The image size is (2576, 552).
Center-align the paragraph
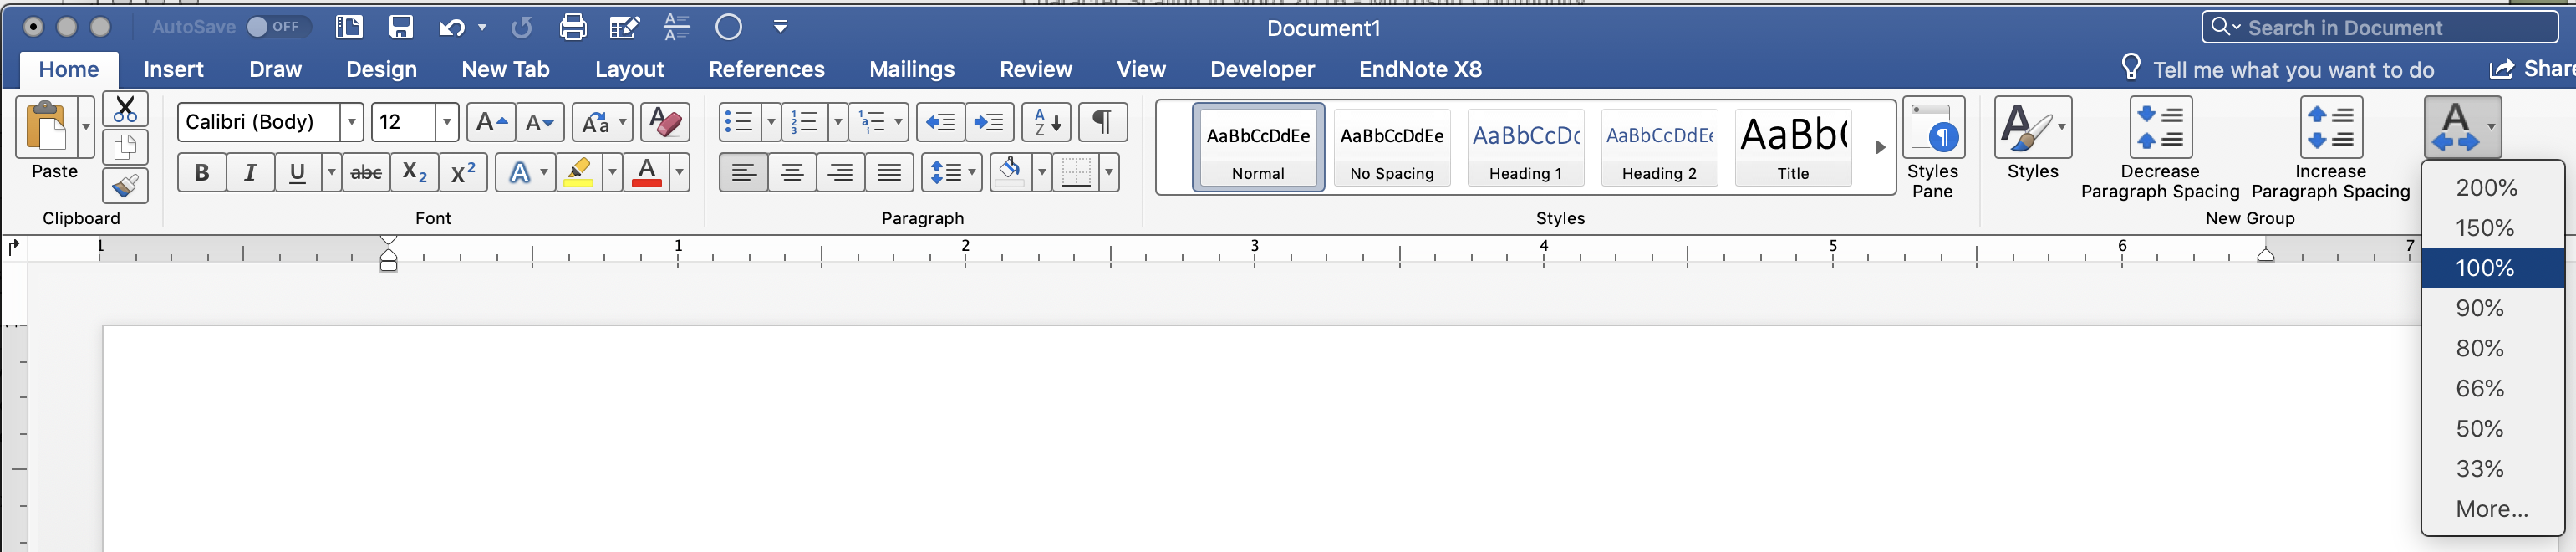(x=792, y=173)
